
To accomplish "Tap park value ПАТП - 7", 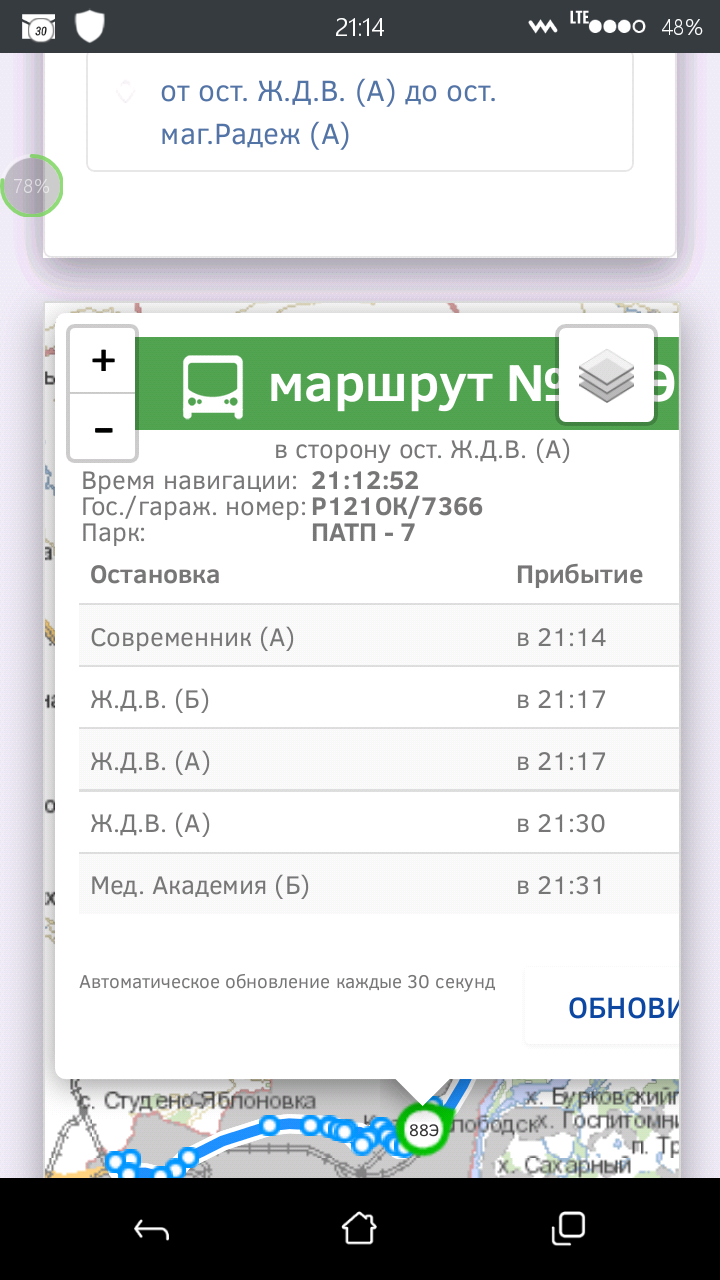I will coord(363,533).
